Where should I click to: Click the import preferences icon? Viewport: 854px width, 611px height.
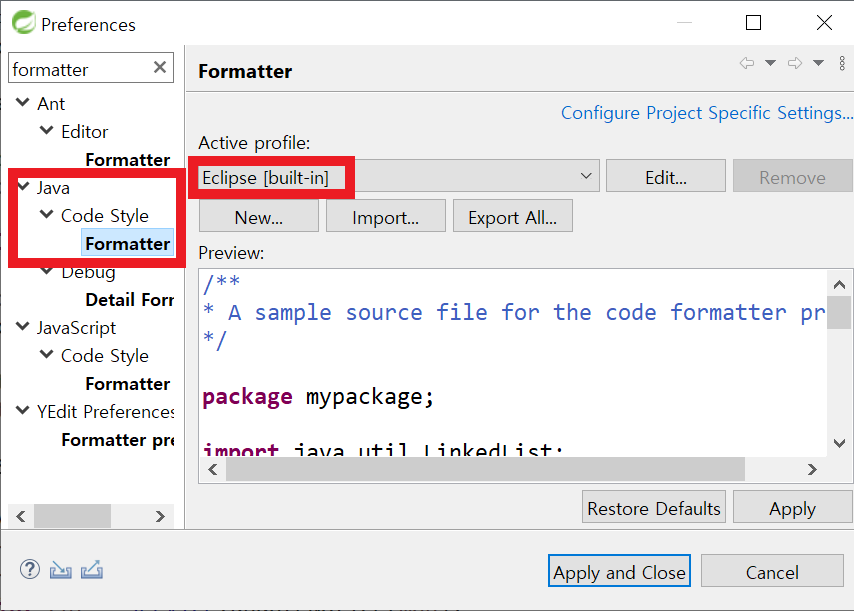pos(60,570)
